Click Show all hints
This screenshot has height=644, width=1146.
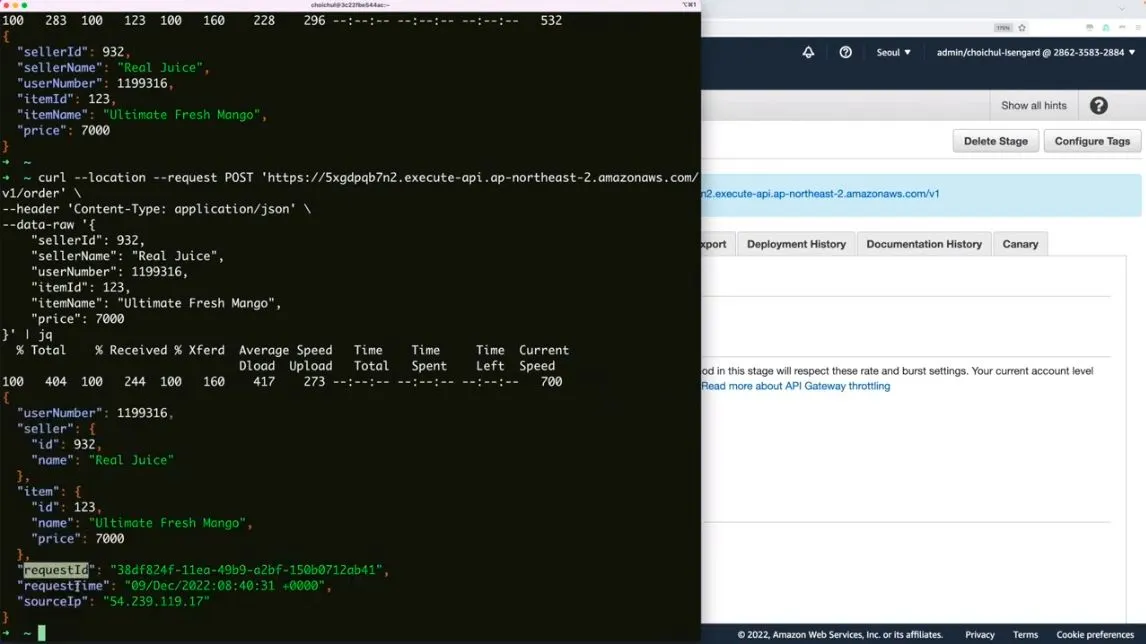[x=1033, y=105]
